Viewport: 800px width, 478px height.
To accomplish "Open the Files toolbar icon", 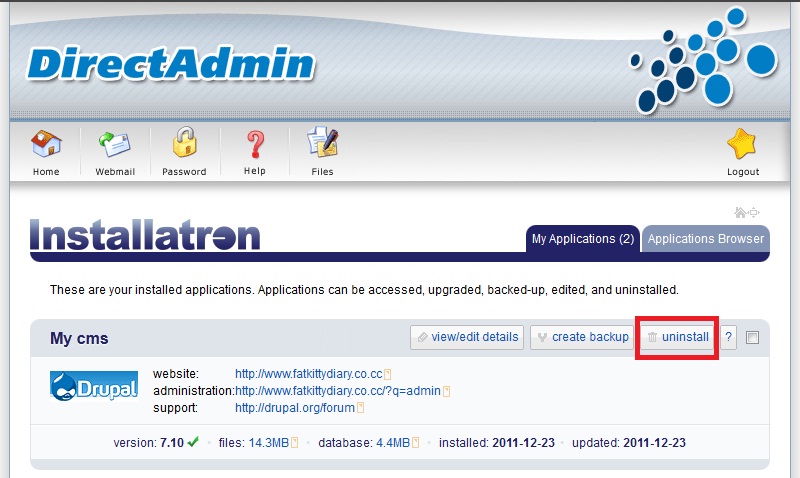I will pyautogui.click(x=322, y=142).
